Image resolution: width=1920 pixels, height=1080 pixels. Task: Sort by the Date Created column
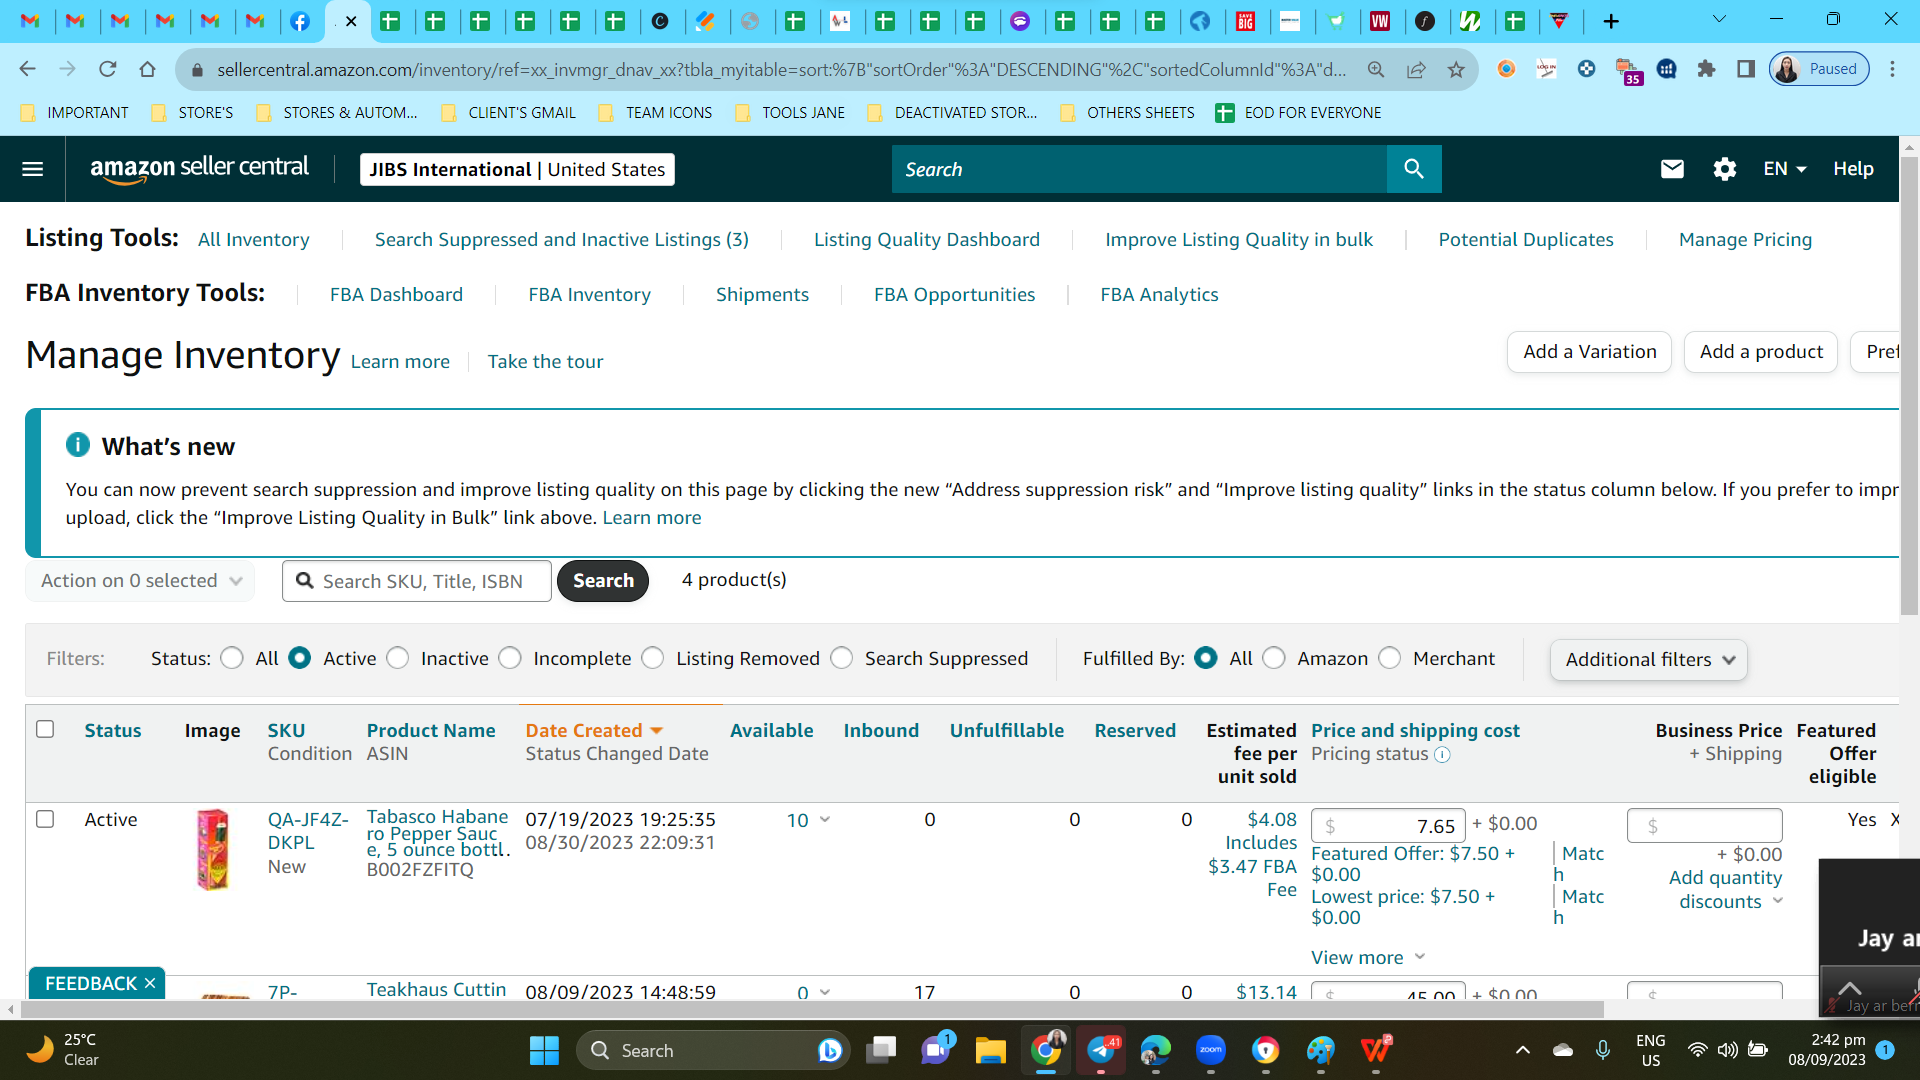coord(594,731)
